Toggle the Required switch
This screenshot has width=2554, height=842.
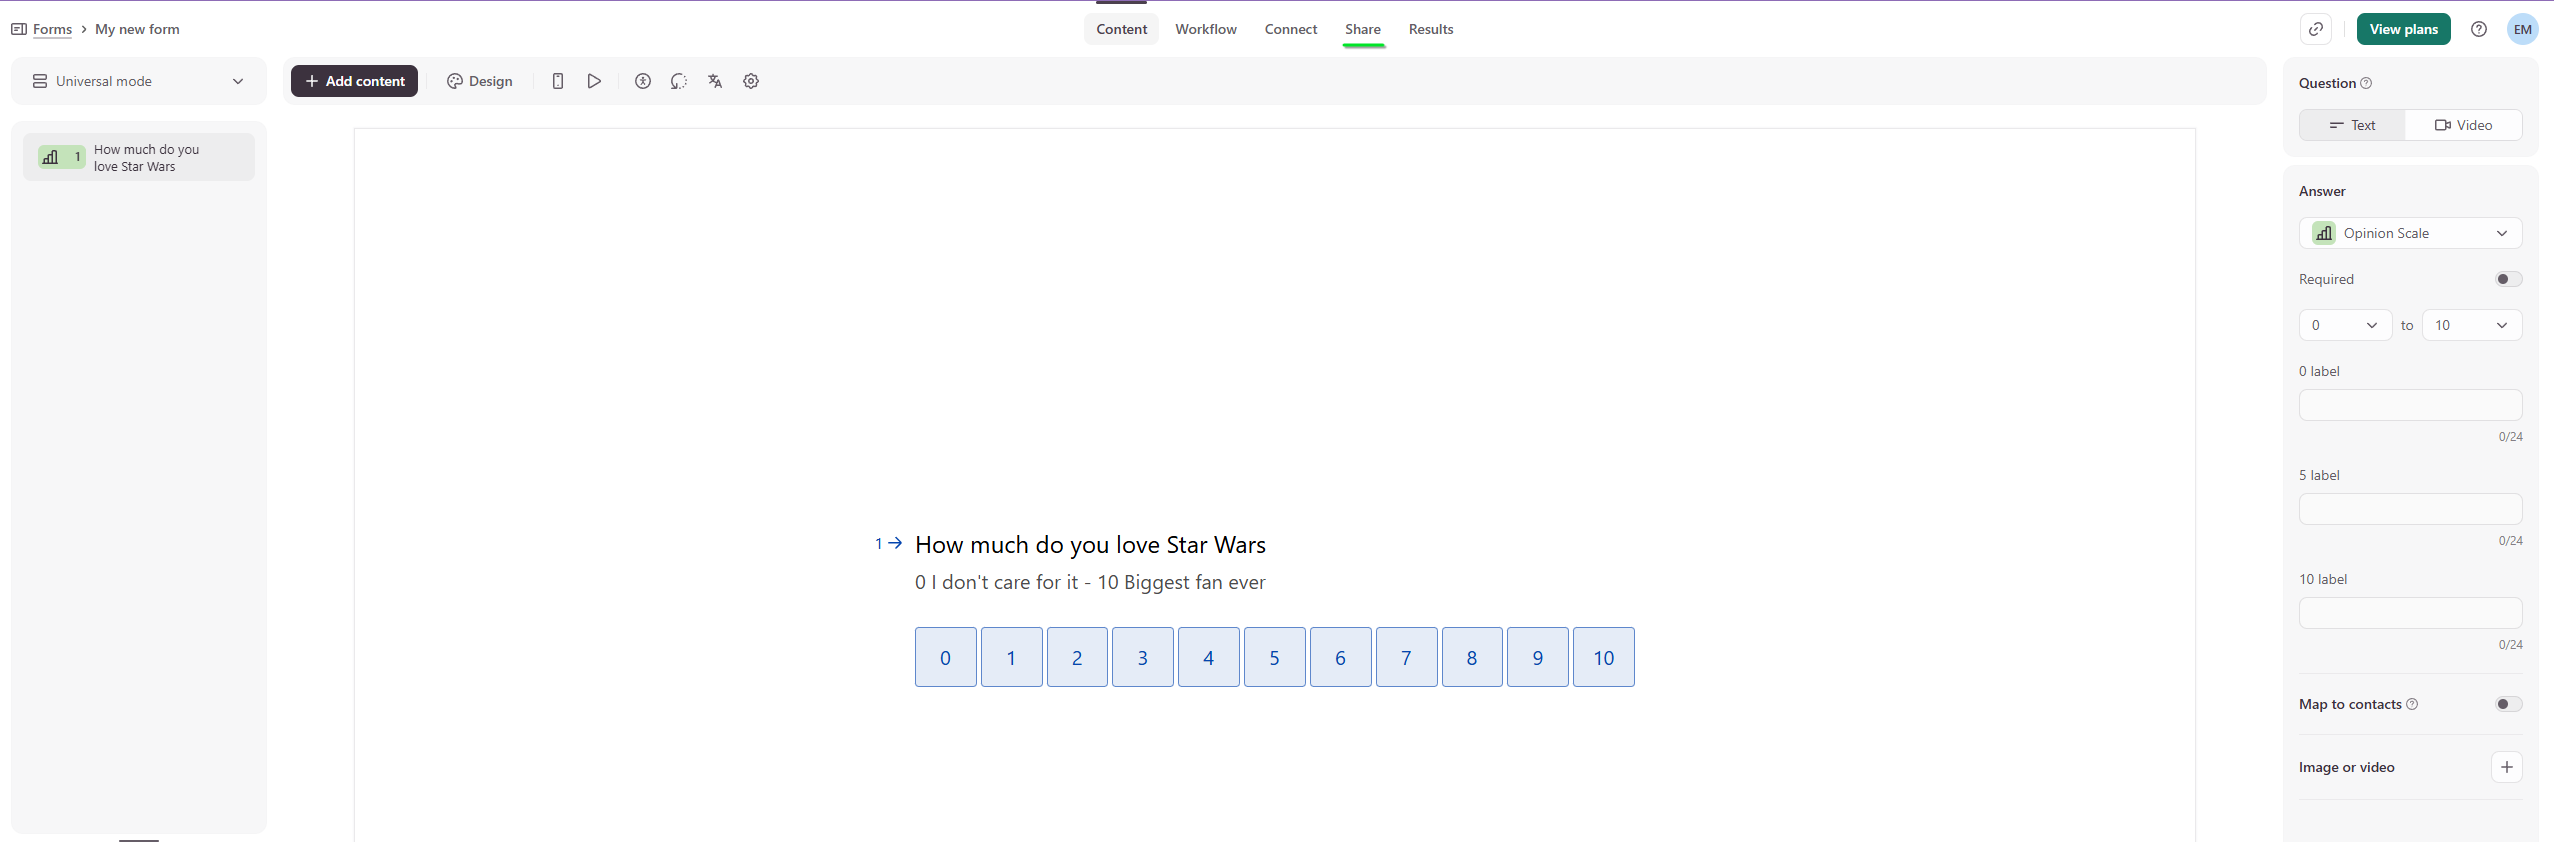coord(2508,279)
